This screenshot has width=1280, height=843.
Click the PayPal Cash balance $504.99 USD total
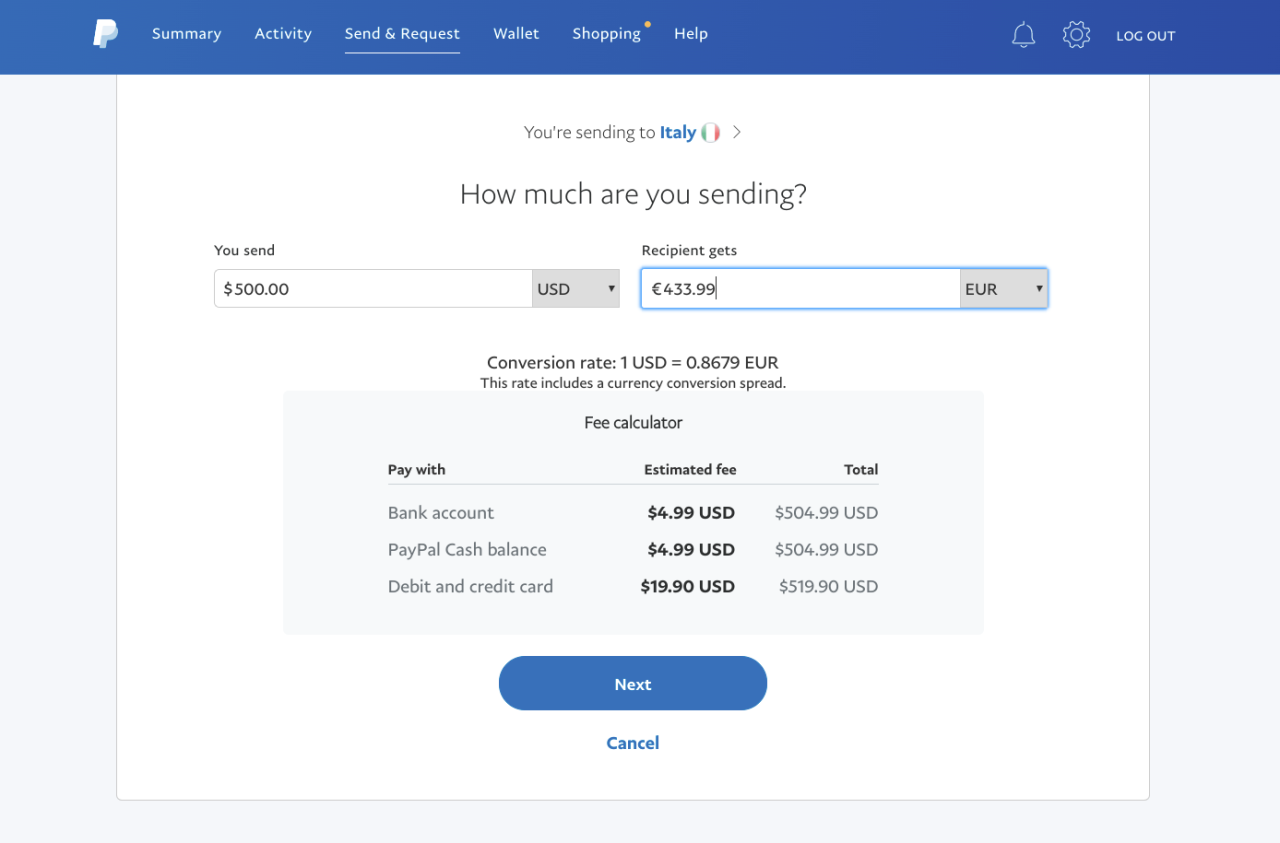(x=826, y=550)
